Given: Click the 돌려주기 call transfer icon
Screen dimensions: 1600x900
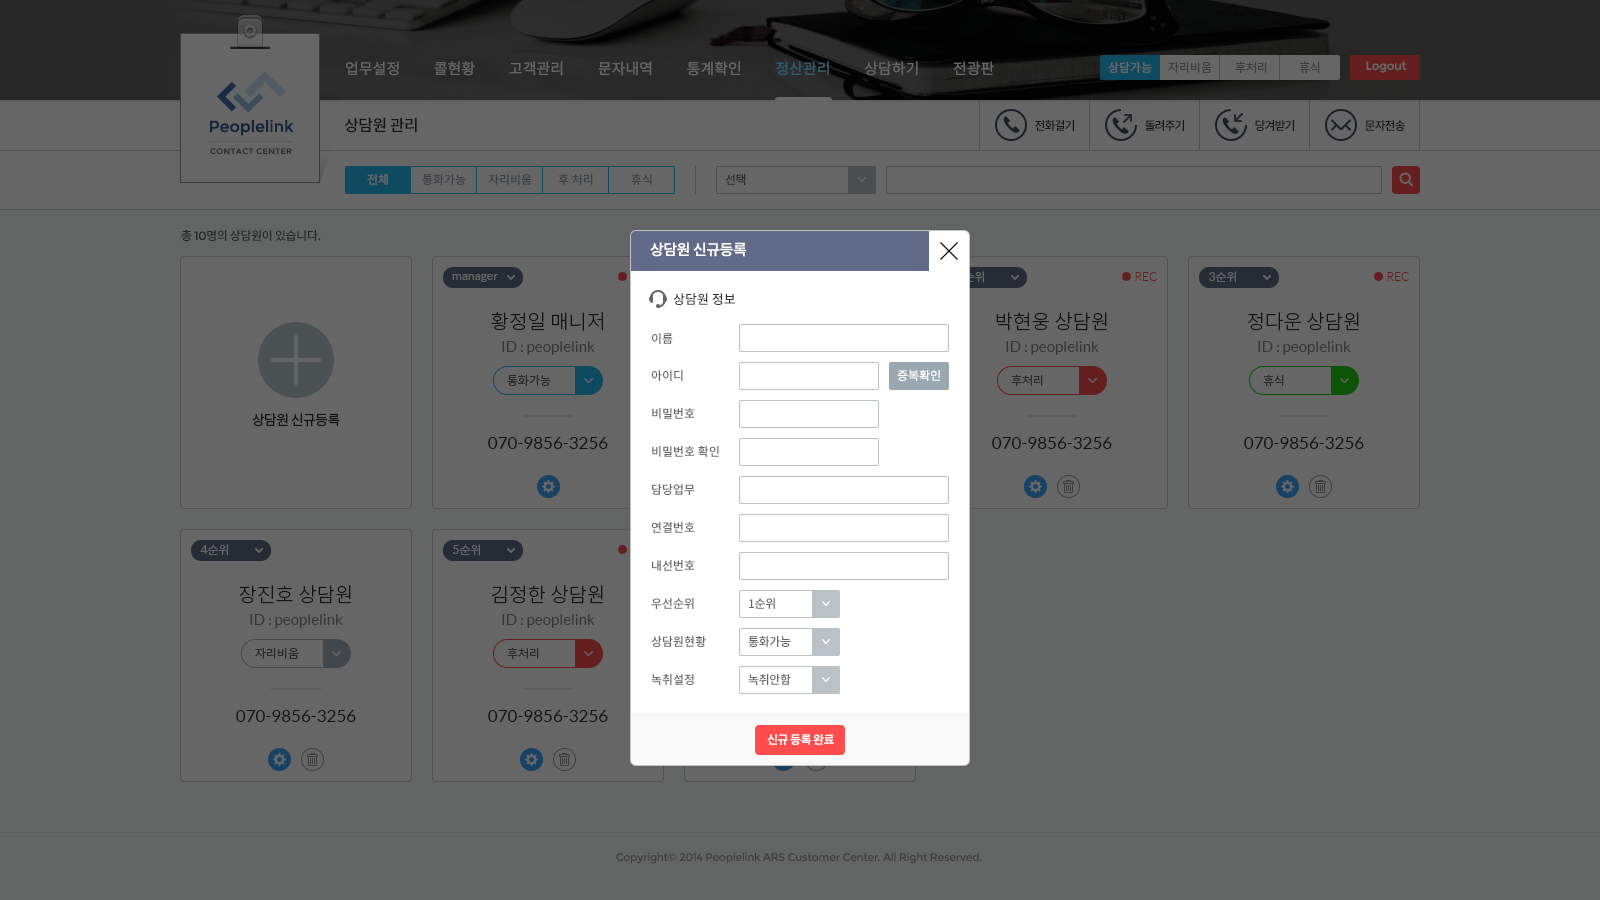Looking at the screenshot, I should pos(1121,125).
